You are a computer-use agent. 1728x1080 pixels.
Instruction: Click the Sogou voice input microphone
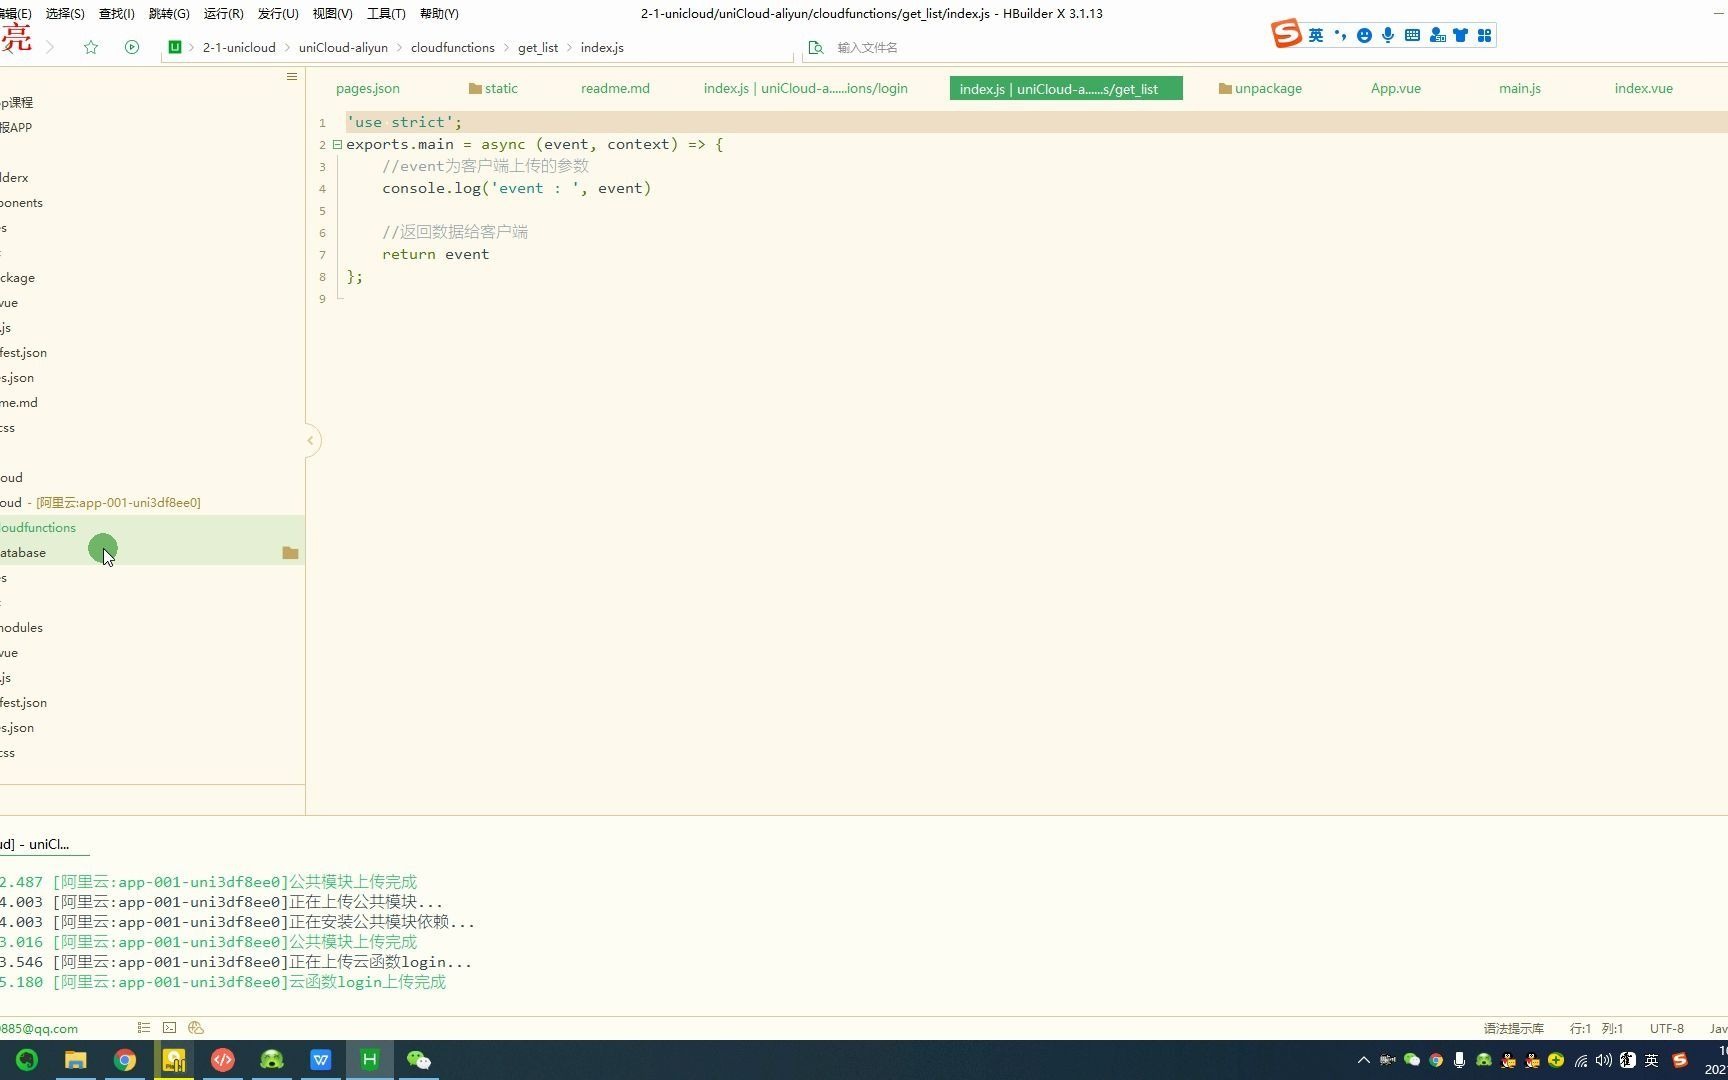point(1388,35)
